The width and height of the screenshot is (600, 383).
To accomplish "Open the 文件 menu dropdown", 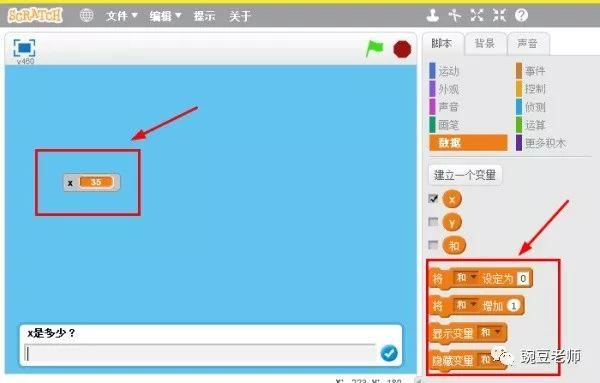I will pyautogui.click(x=121, y=16).
